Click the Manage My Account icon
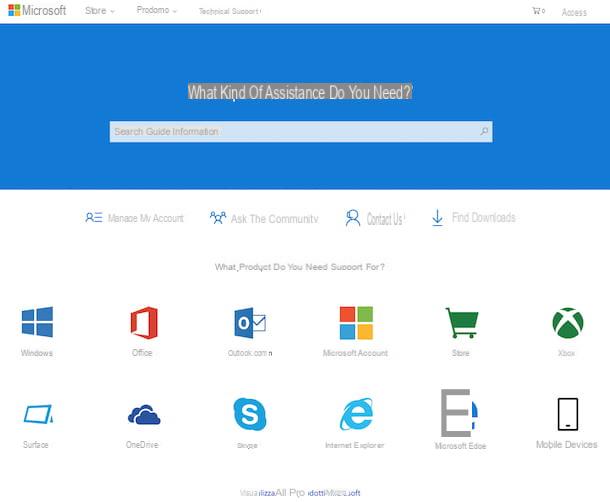The image size is (610, 502). click(94, 217)
